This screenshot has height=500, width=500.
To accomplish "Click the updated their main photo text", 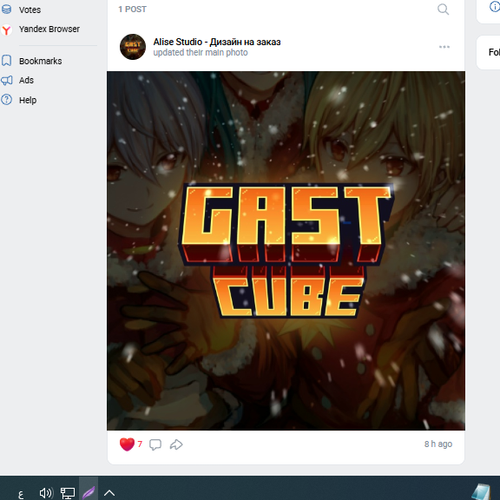I will pyautogui.click(x=200, y=53).
